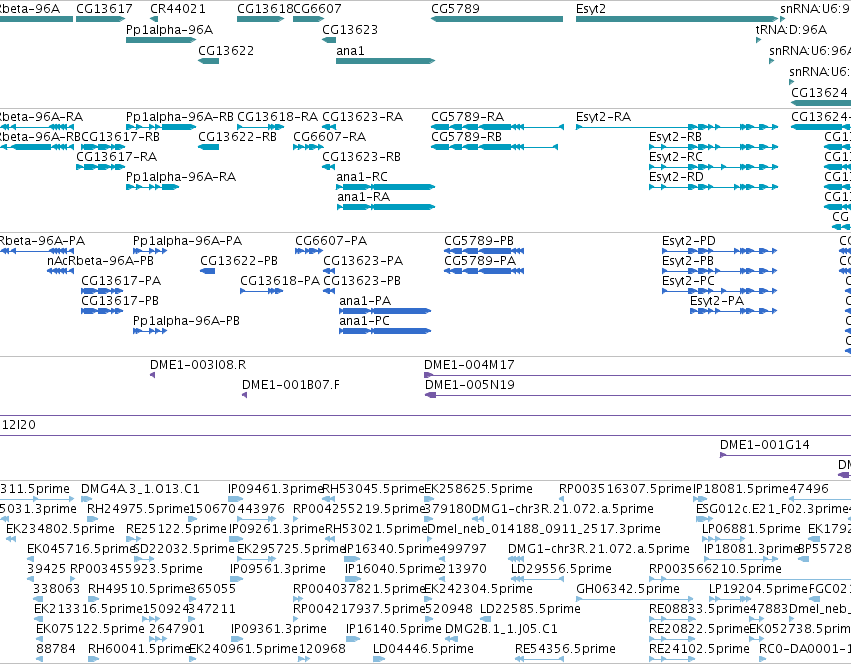Click EST RE24102.5prime
The width and height of the screenshot is (851, 664).
tap(672, 659)
